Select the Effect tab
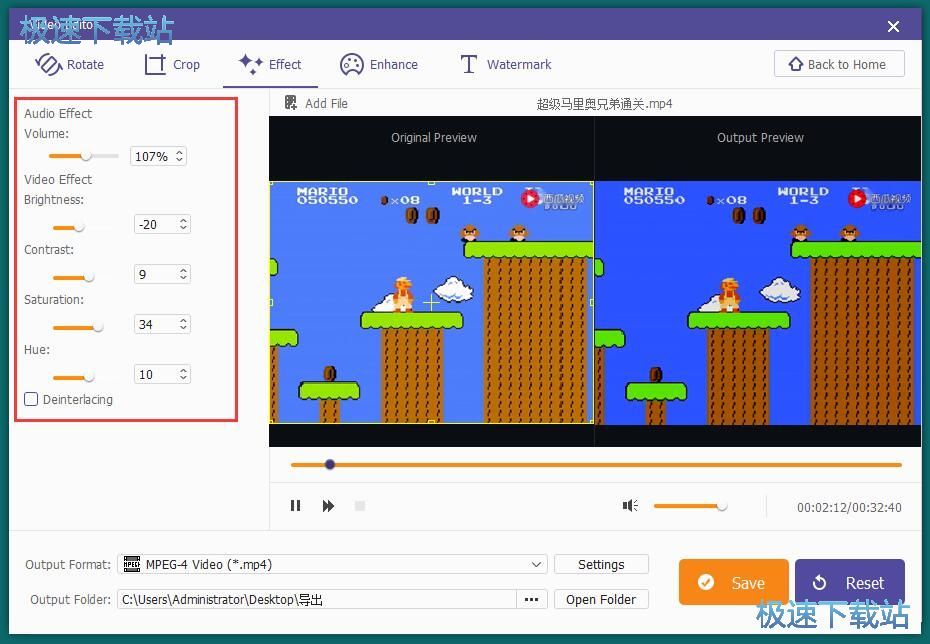The height and width of the screenshot is (644, 930). click(270, 64)
